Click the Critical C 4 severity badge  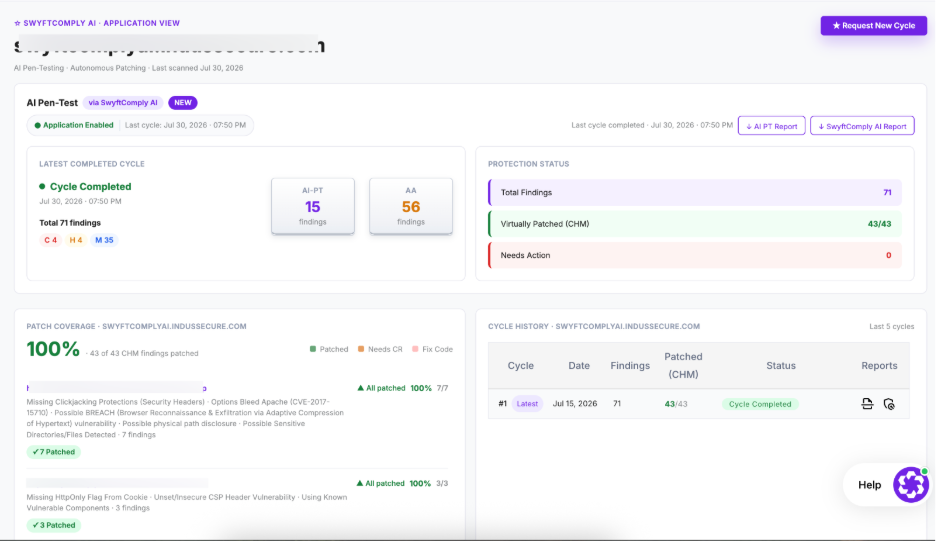click(x=51, y=240)
